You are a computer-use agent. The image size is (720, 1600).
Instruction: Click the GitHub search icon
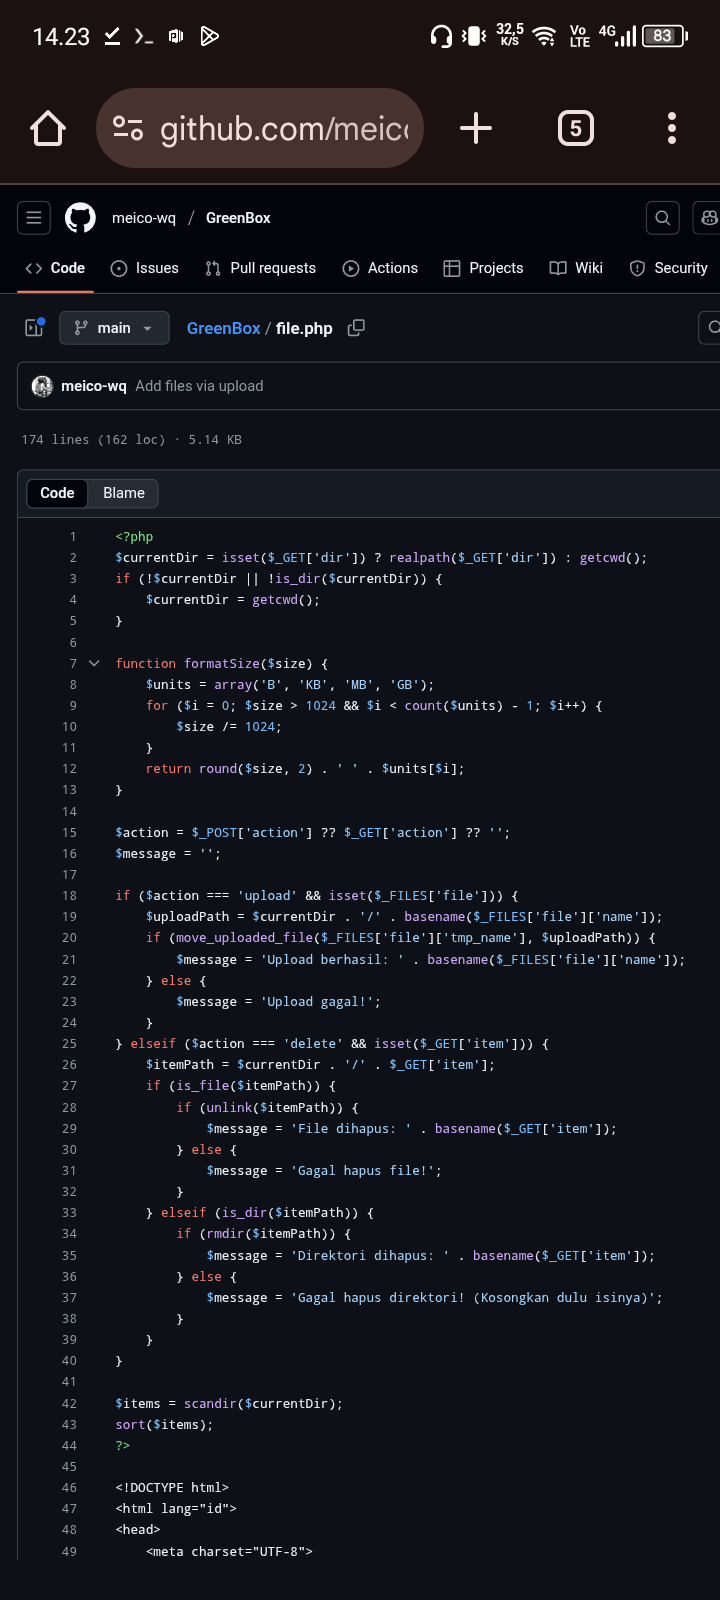coord(662,218)
